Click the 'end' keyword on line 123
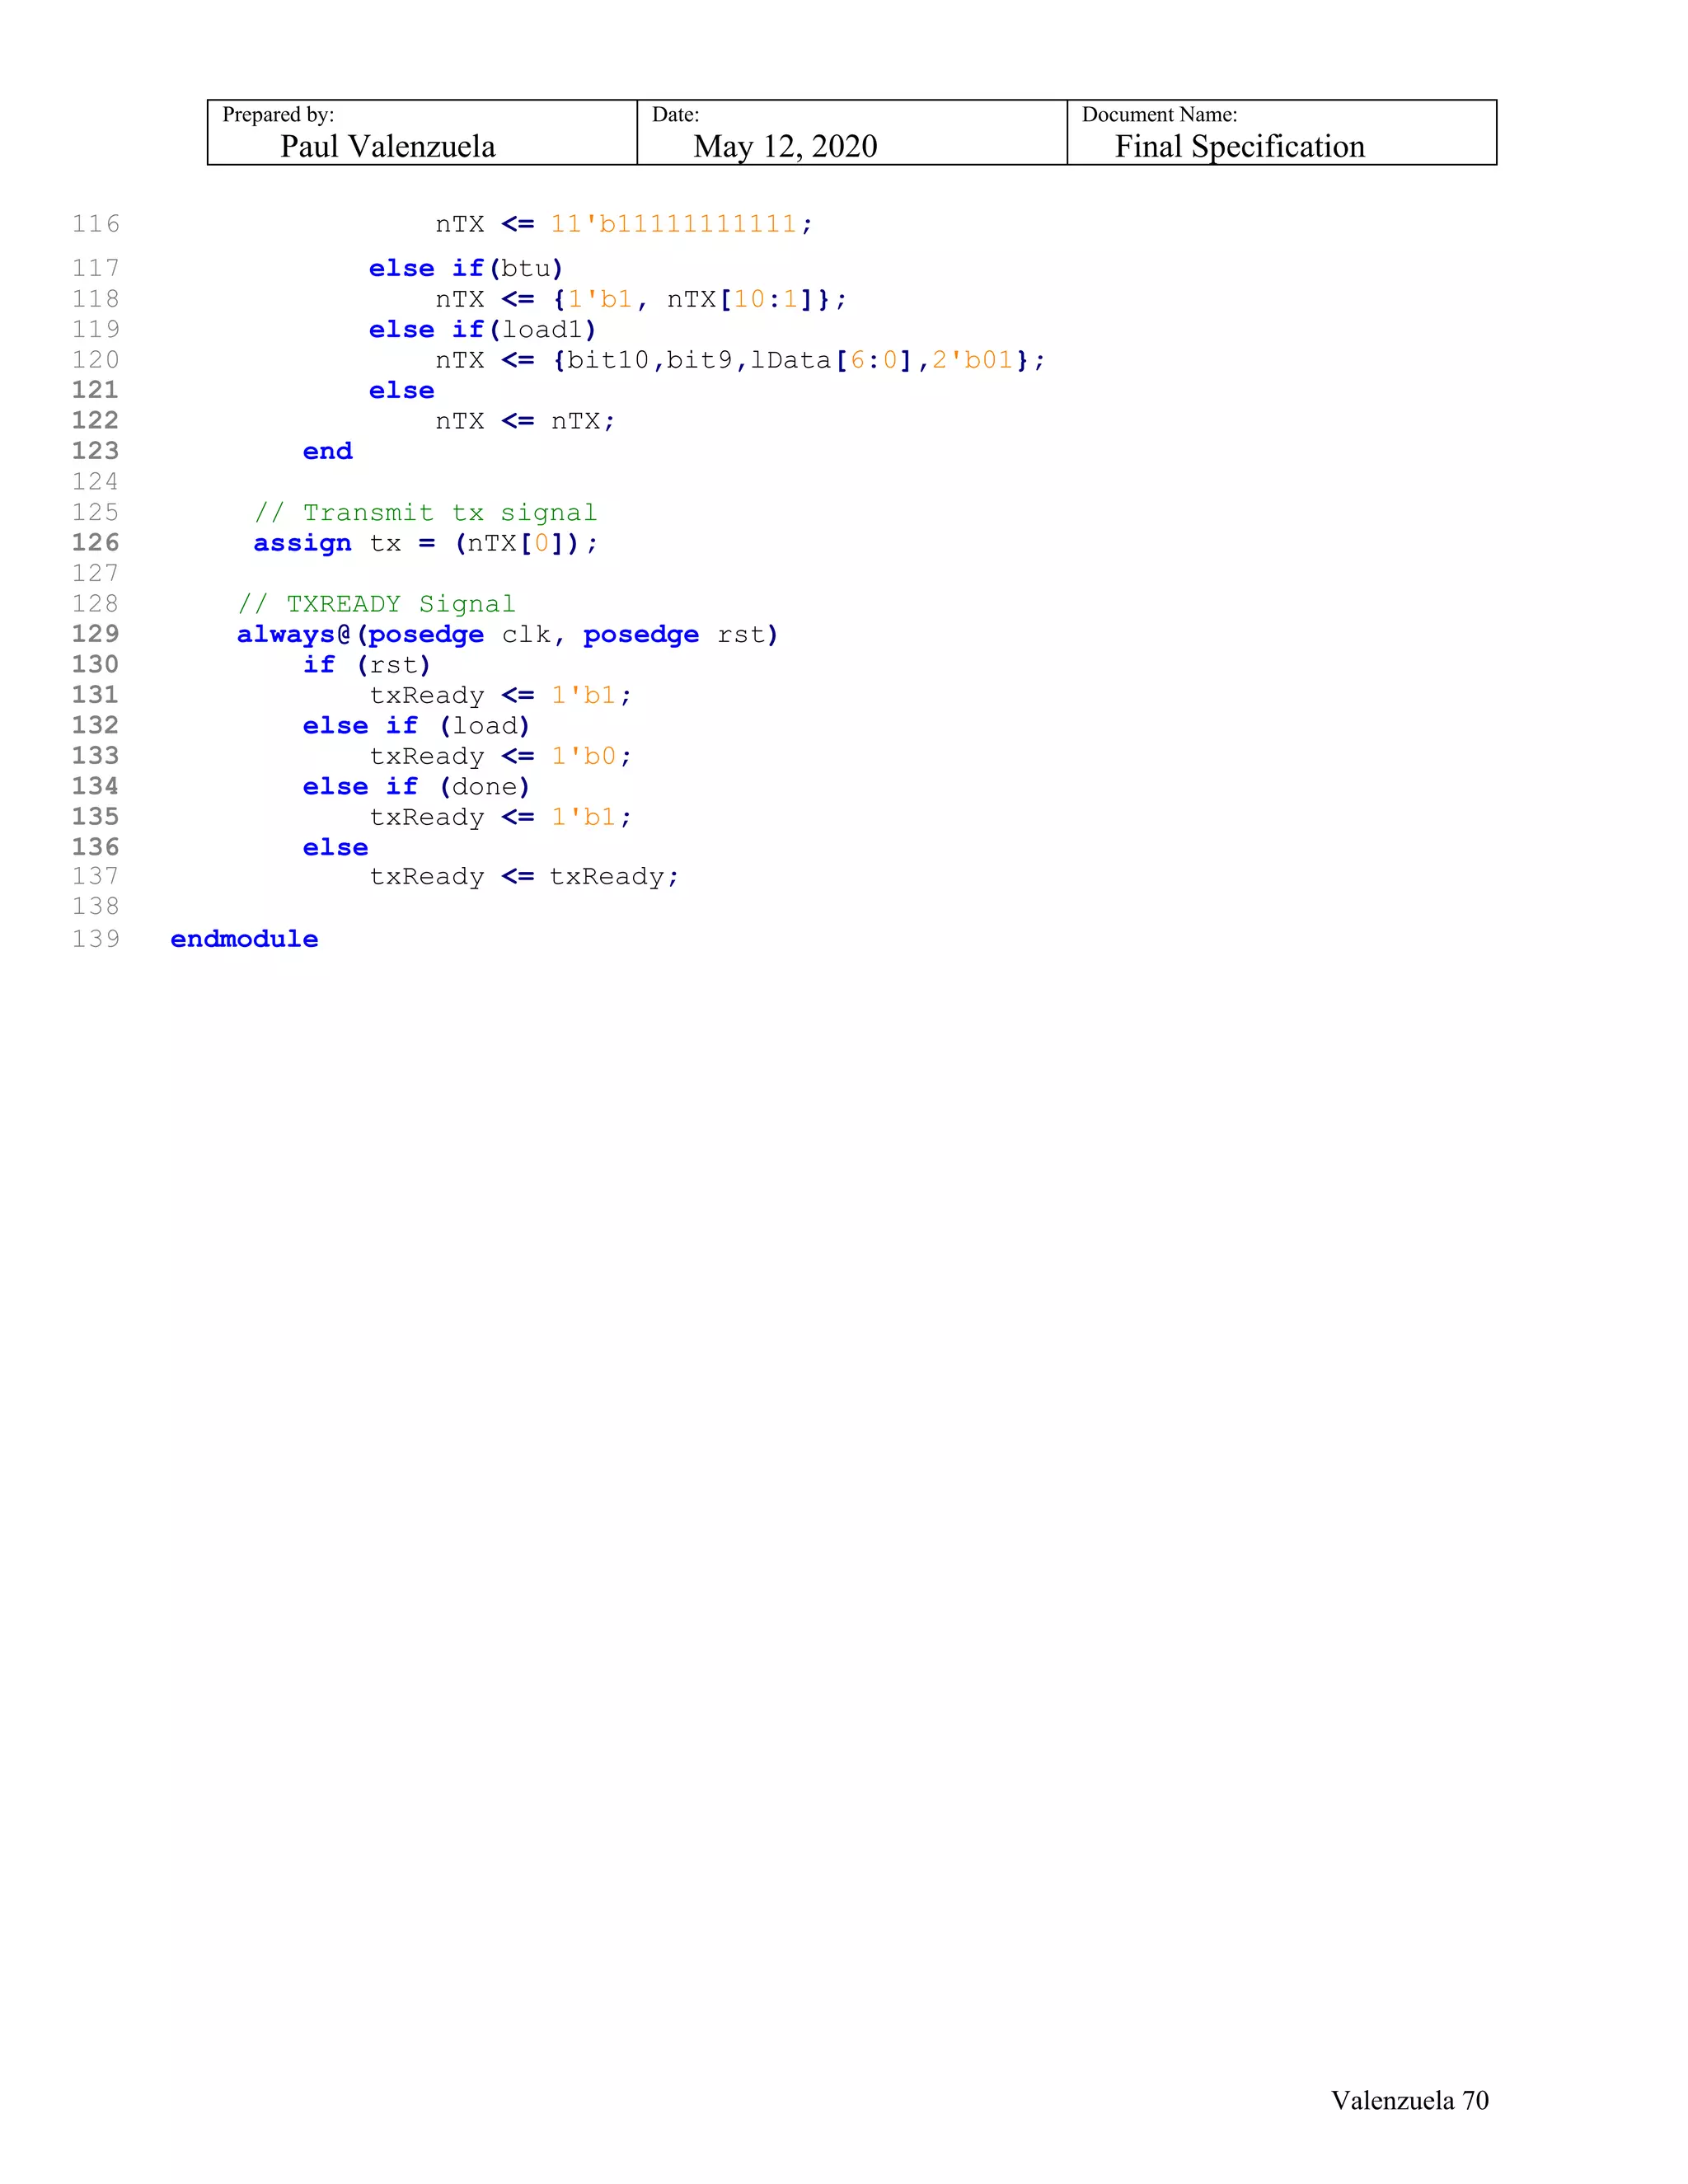The image size is (1688, 2184). click(x=327, y=452)
